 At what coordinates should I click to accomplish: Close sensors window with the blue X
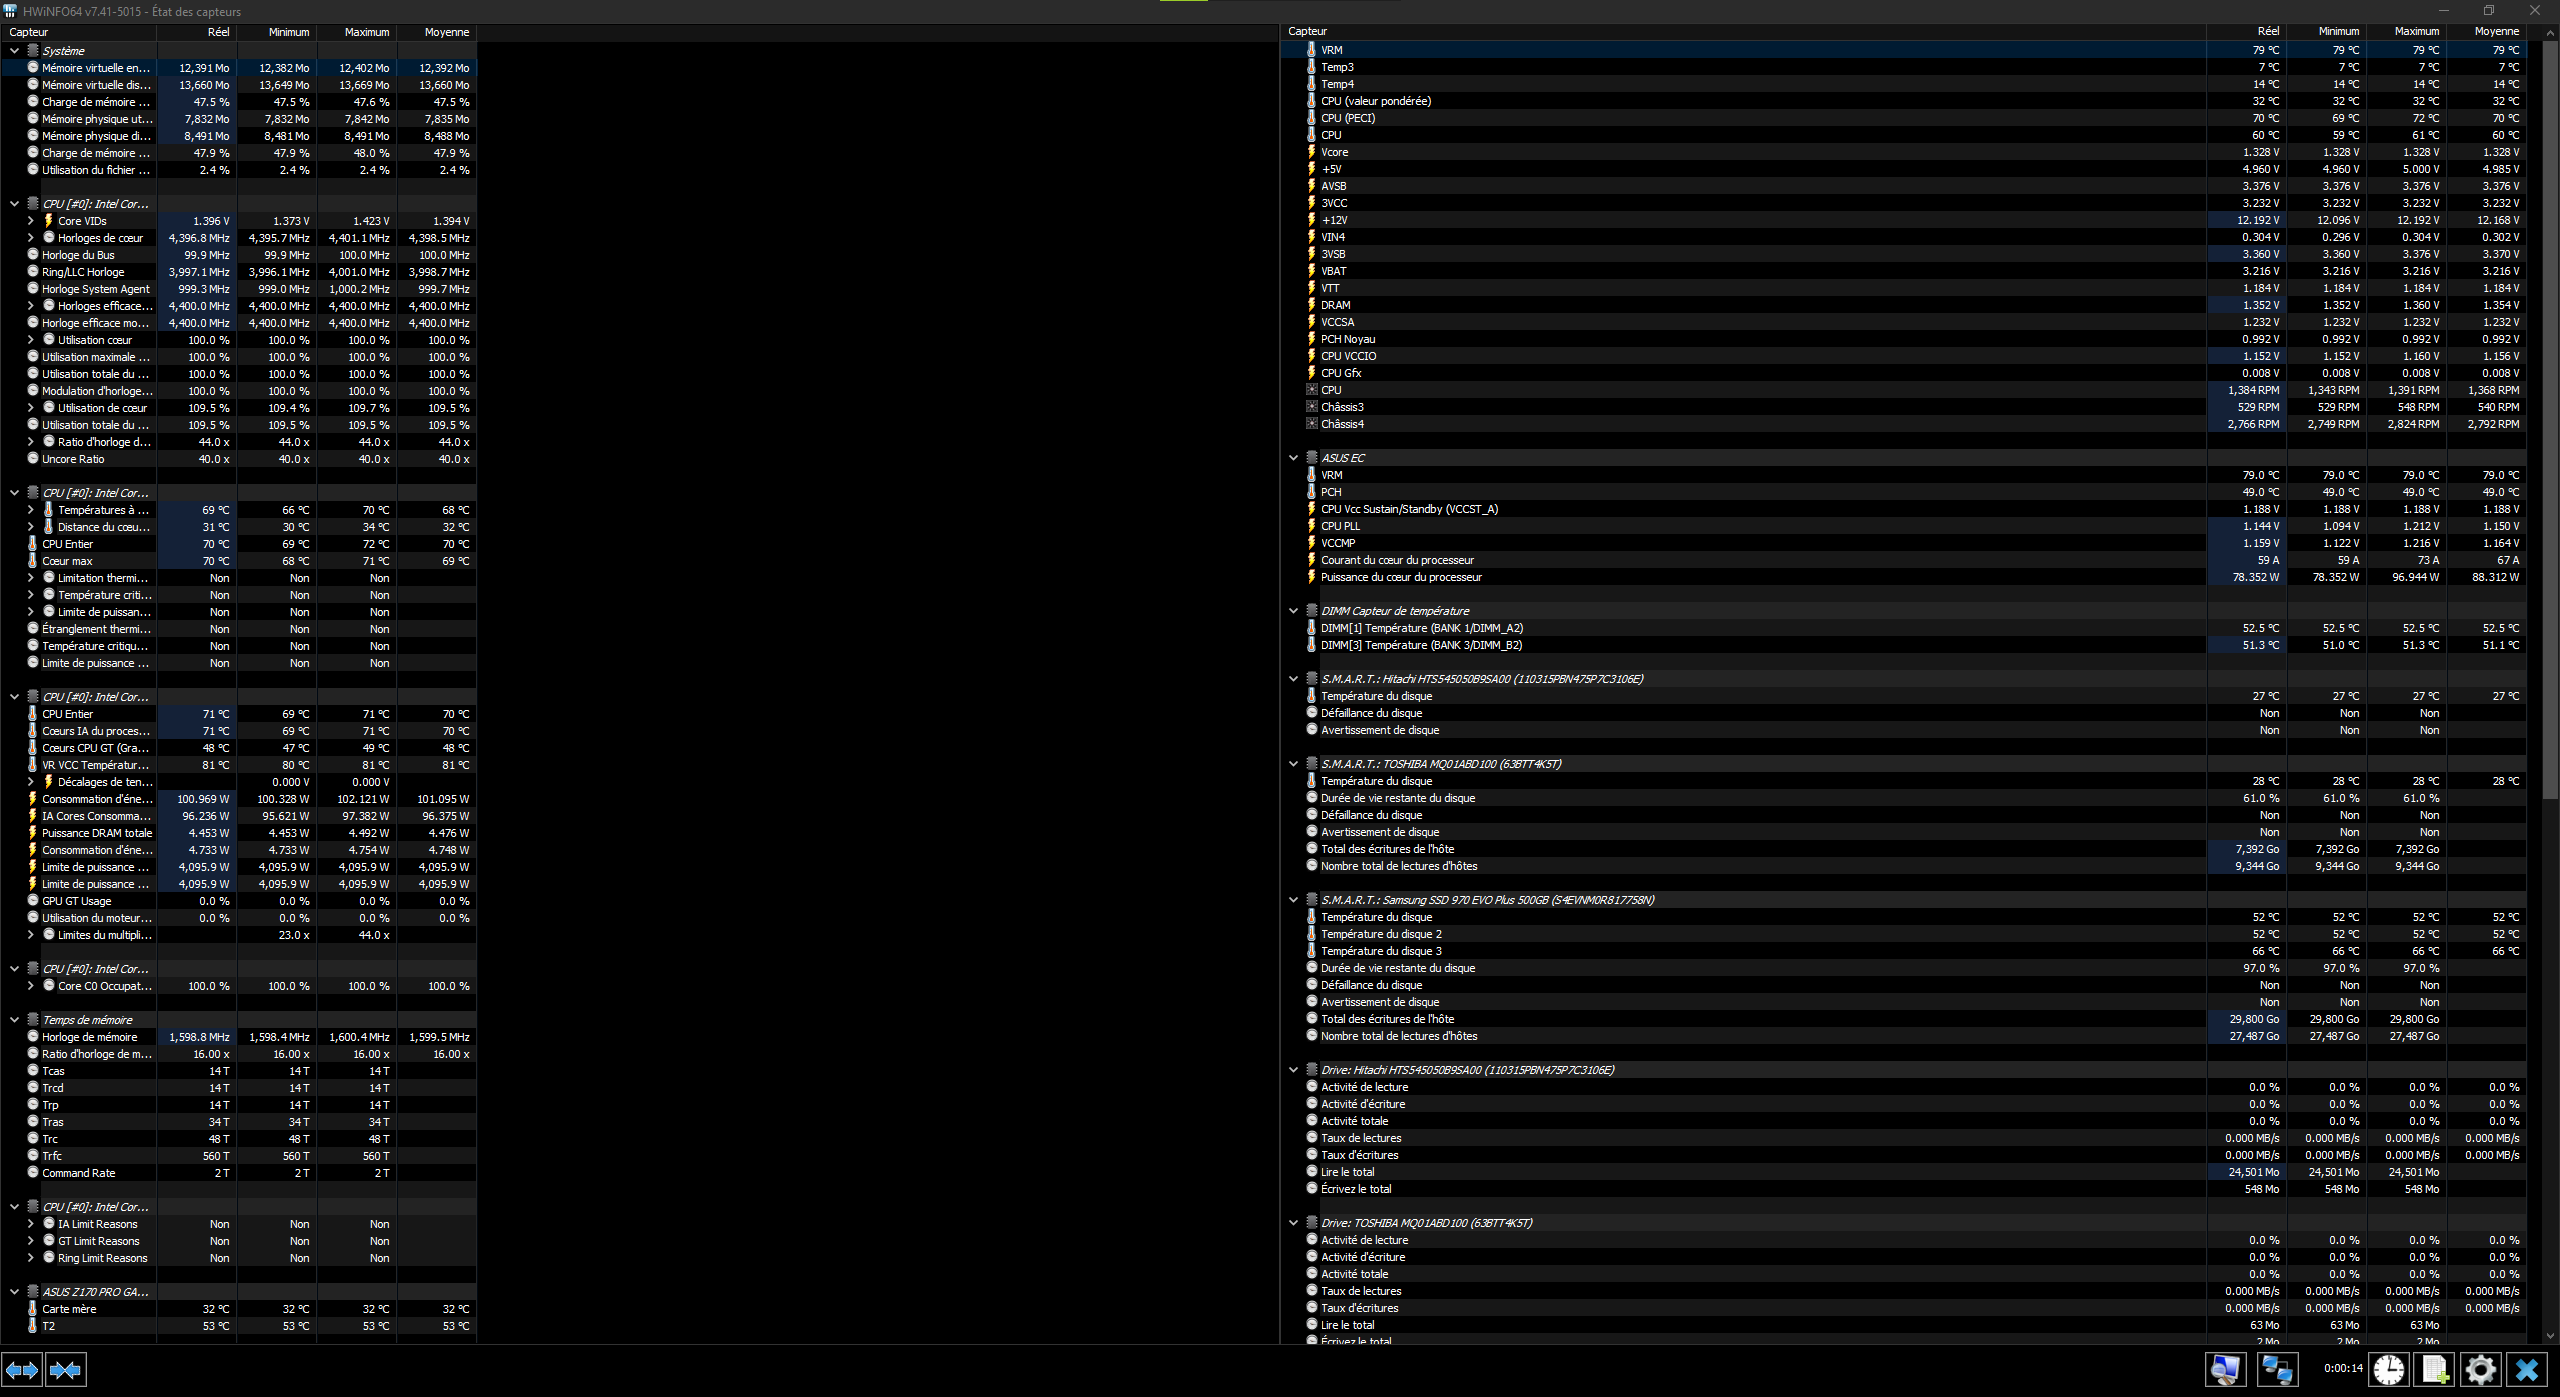click(2527, 1370)
